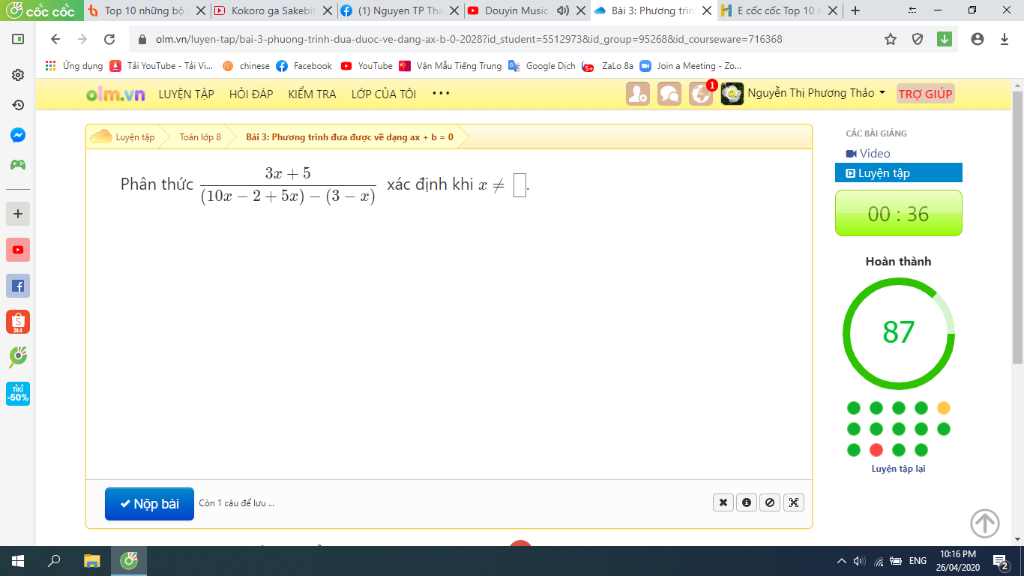The image size is (1024, 576).
Task: Expand the three-dots more menu
Action: pos(441,93)
